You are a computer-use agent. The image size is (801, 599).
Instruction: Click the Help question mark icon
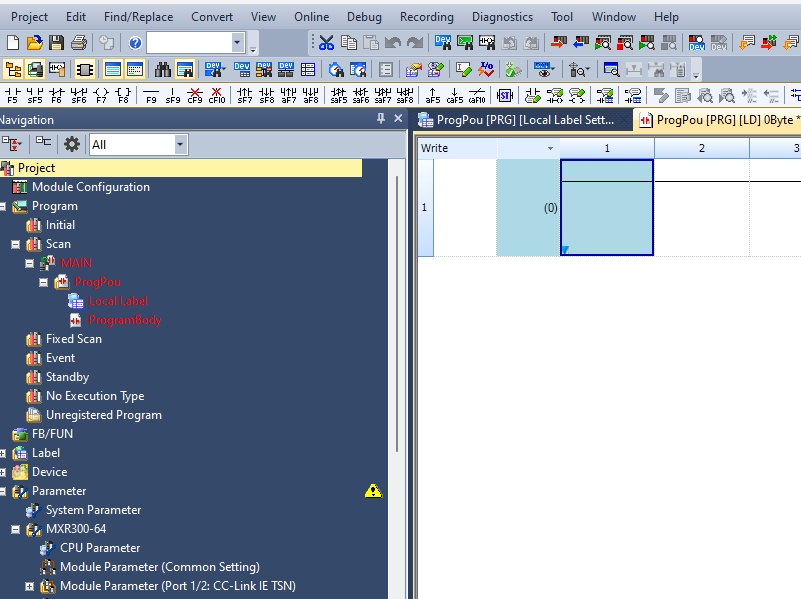coord(135,42)
